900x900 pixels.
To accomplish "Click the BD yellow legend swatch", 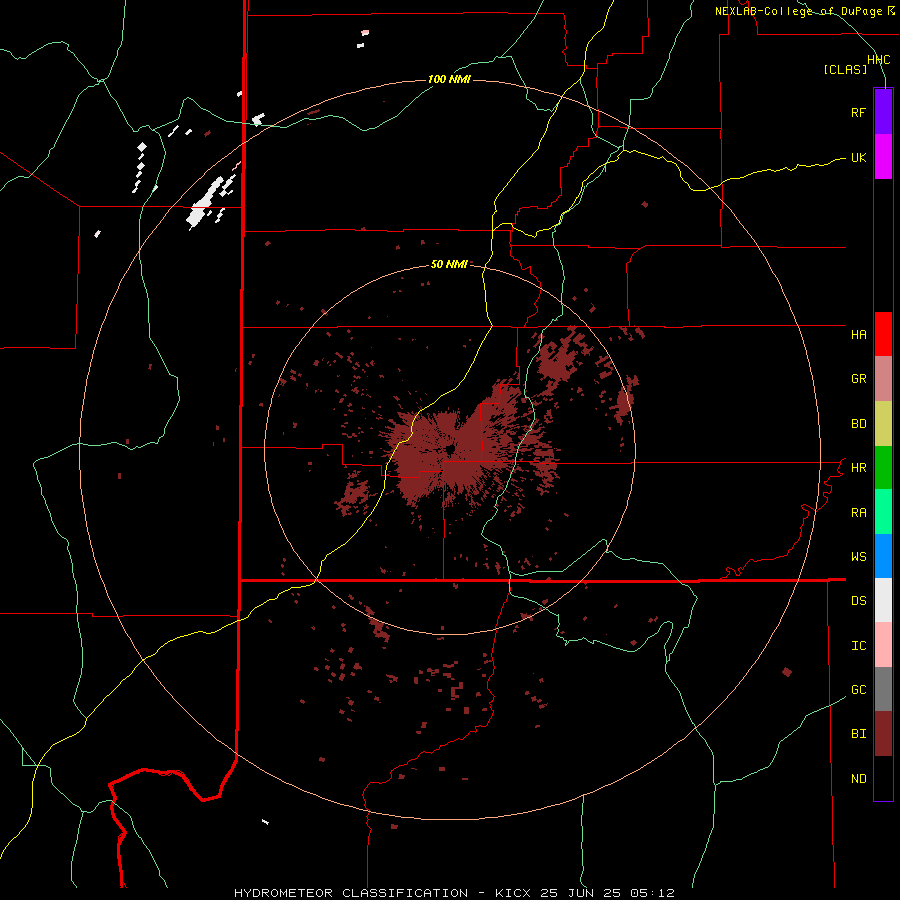I will (x=883, y=424).
